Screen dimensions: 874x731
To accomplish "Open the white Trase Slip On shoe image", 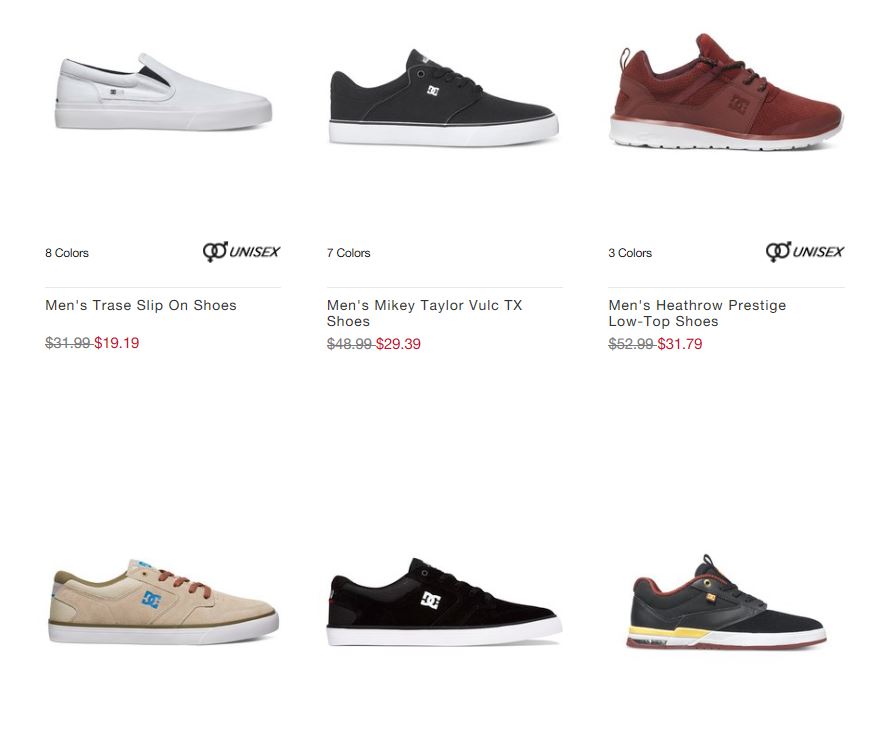I will (163, 92).
